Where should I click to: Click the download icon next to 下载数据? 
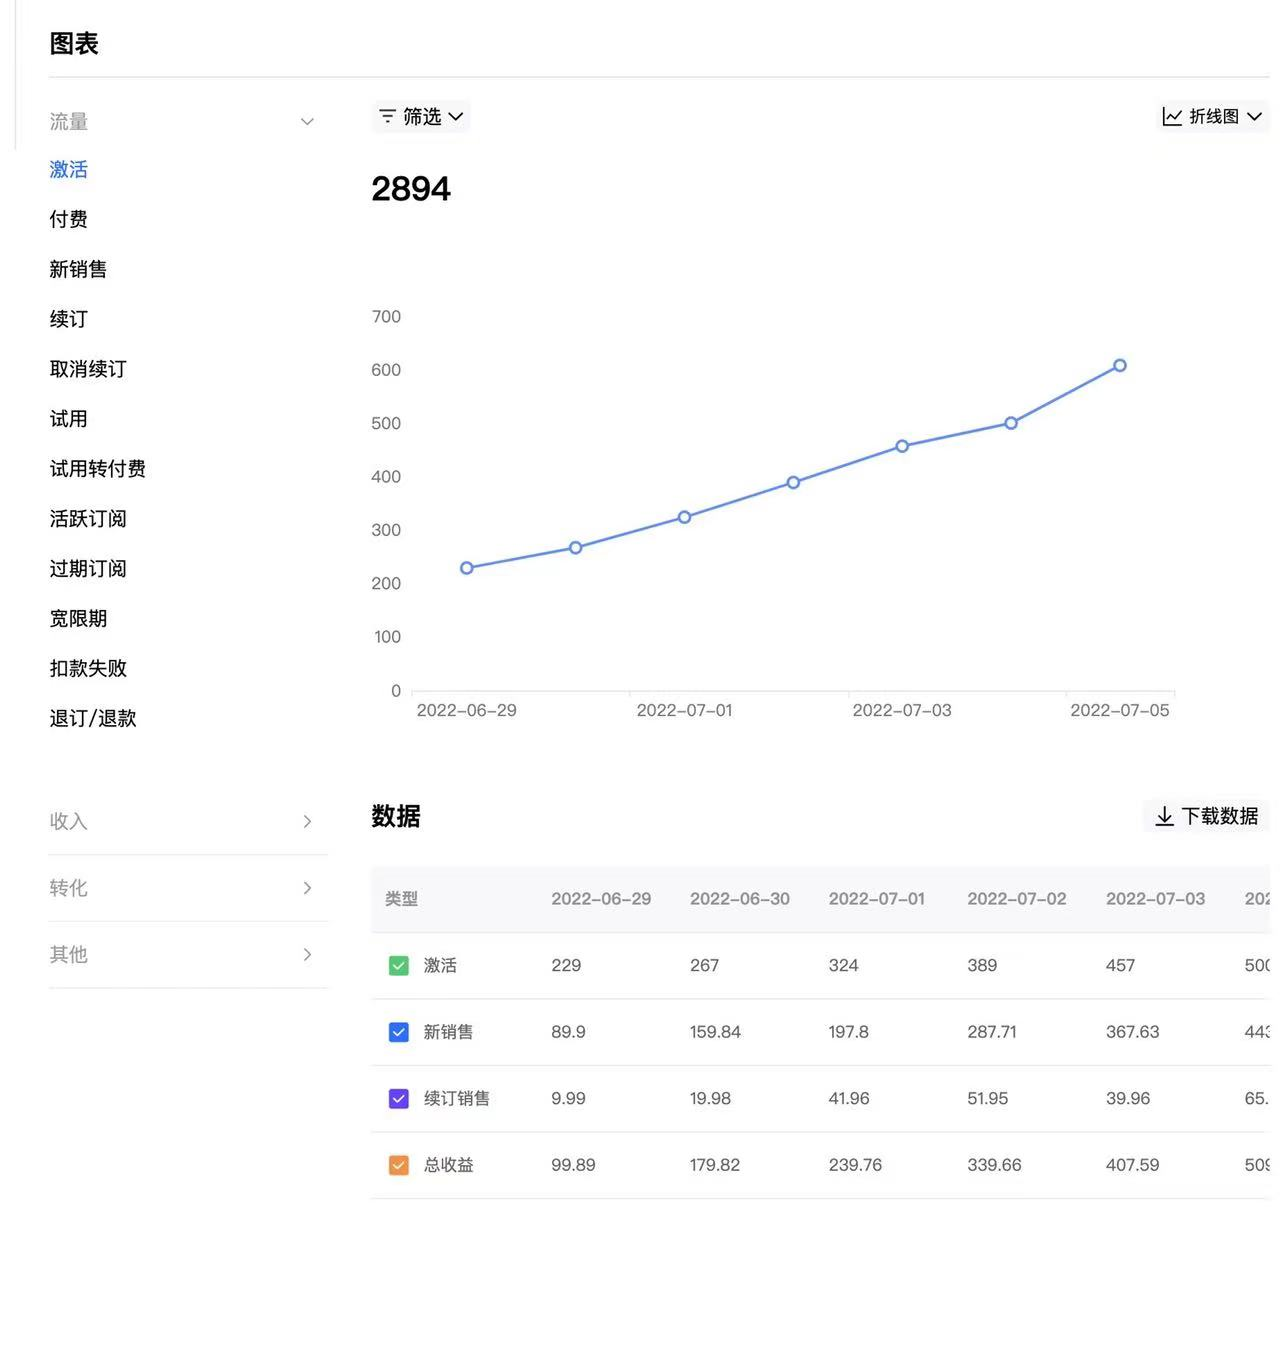1165,816
